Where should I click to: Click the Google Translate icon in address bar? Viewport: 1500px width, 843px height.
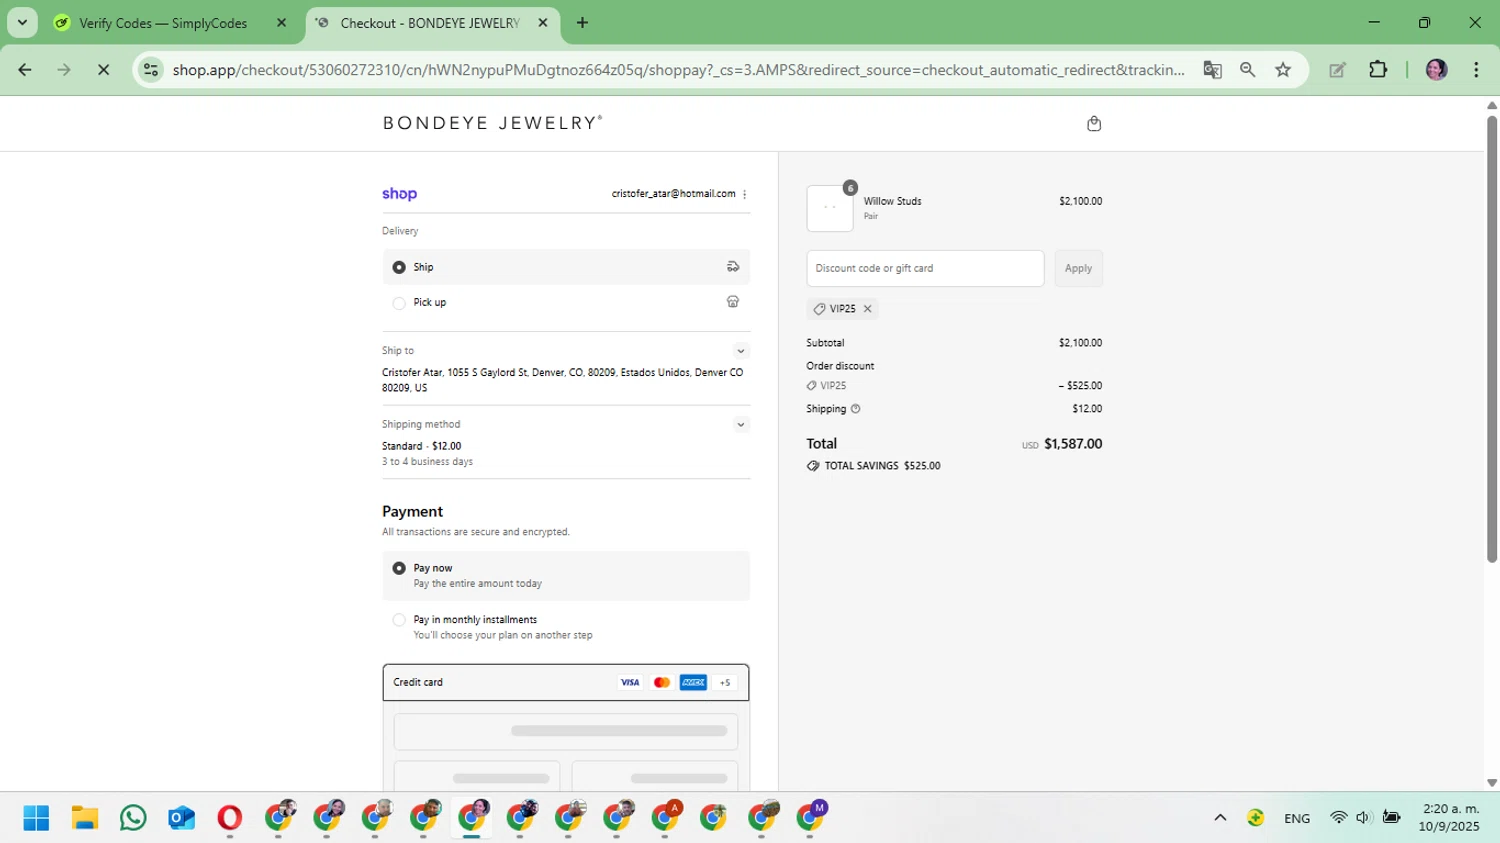(1212, 70)
